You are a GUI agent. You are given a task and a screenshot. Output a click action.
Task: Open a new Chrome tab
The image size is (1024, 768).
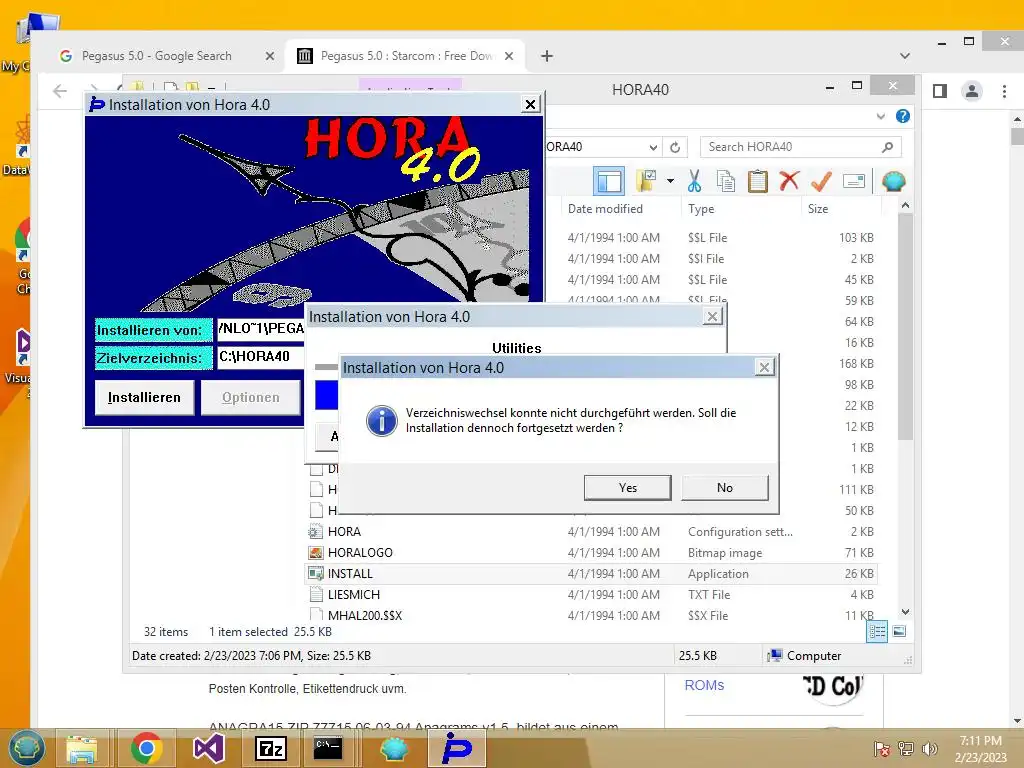coord(547,56)
